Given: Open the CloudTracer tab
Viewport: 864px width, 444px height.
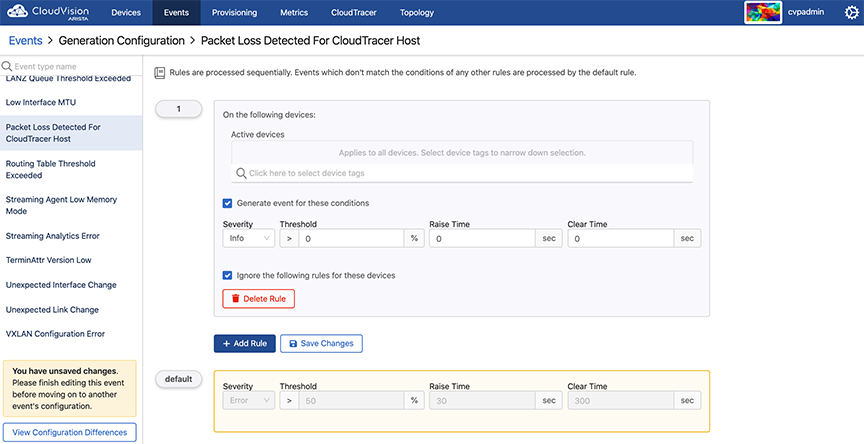Looking at the screenshot, I should (x=353, y=12).
